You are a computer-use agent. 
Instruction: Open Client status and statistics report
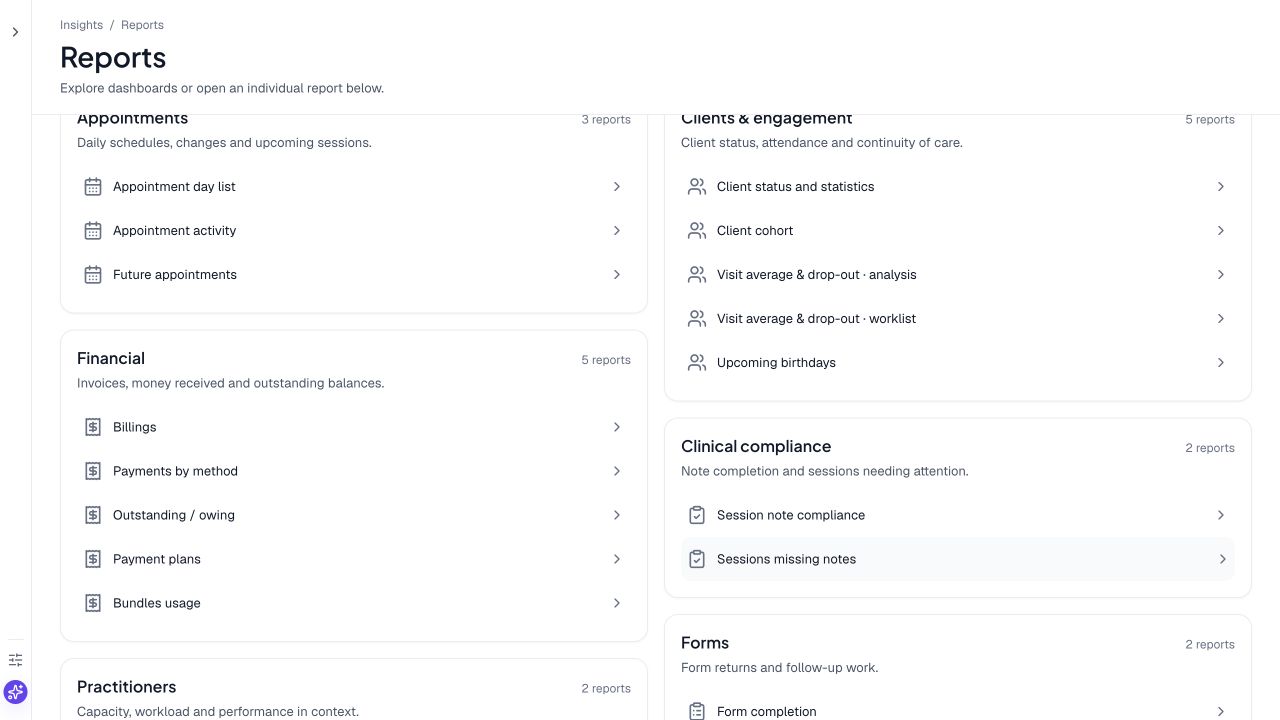pyautogui.click(x=958, y=187)
